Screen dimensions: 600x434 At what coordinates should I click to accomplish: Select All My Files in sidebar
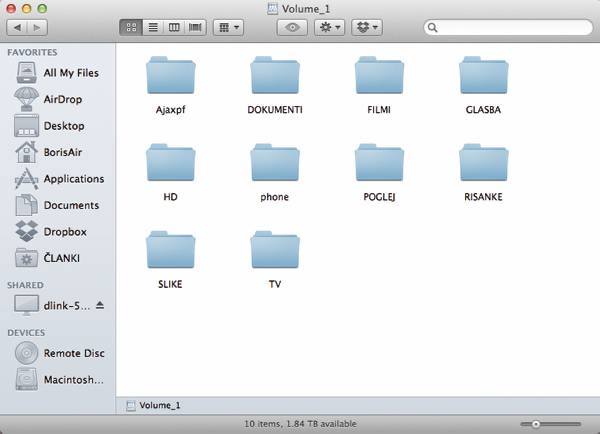click(x=57, y=73)
